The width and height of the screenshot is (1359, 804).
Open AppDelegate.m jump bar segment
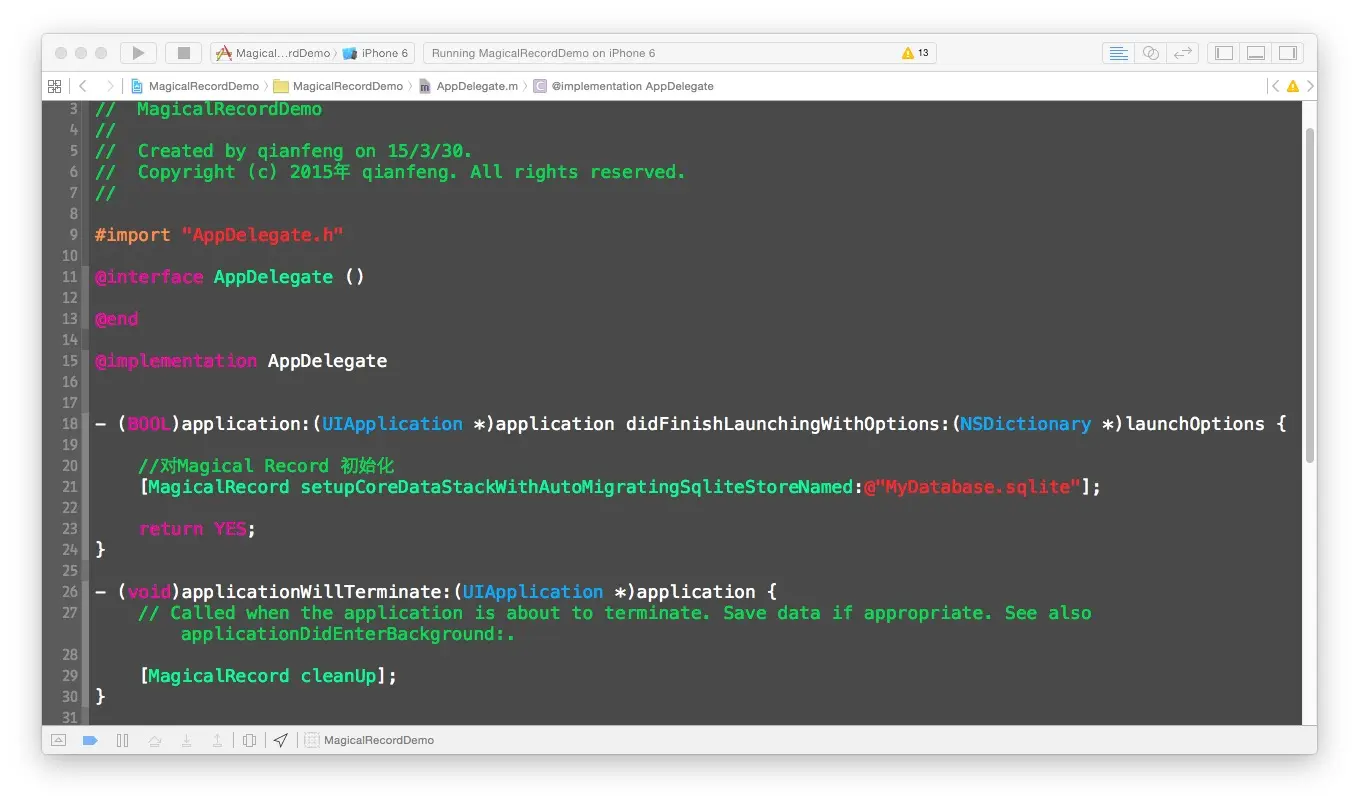click(x=469, y=86)
